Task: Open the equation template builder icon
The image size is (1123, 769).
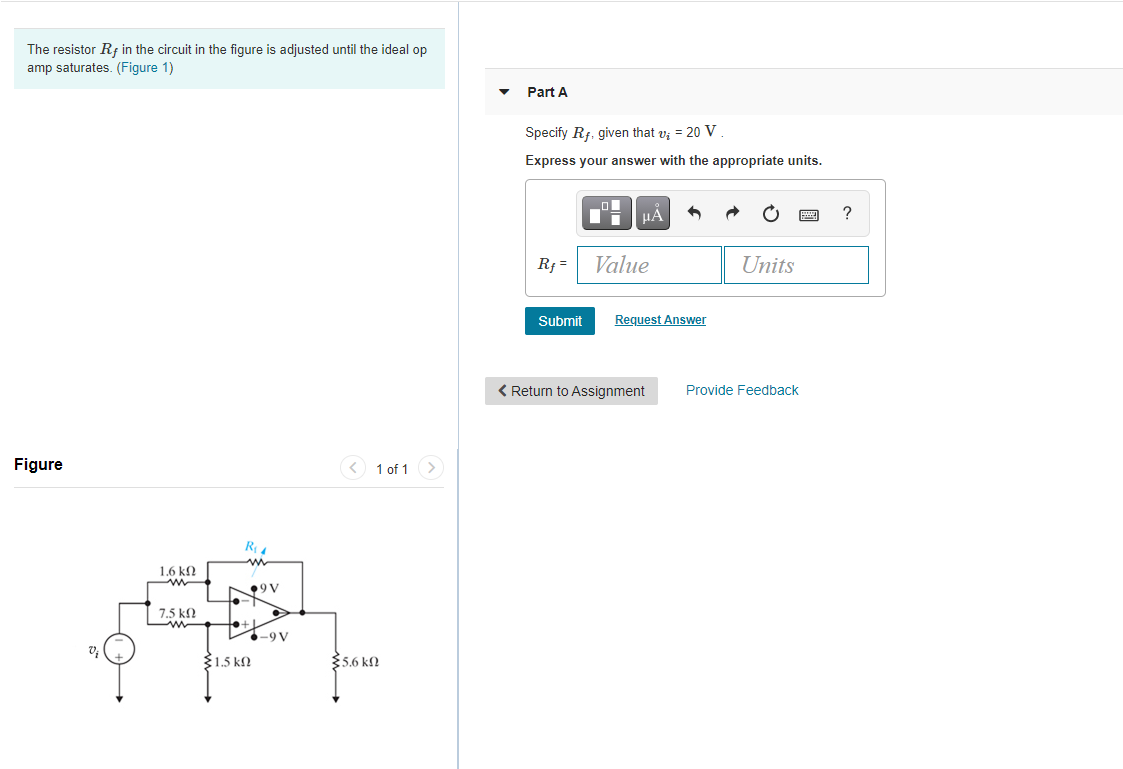Action: click(606, 212)
